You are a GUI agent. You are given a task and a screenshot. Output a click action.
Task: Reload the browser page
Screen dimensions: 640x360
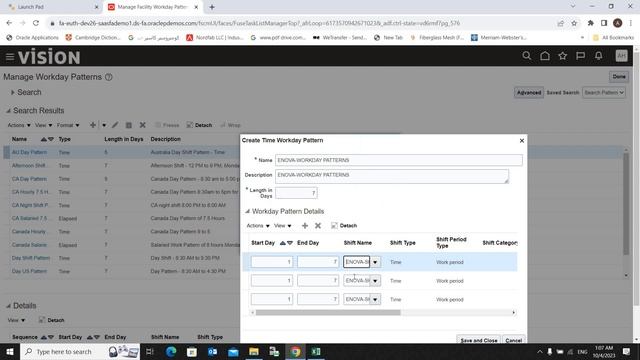click(36, 23)
